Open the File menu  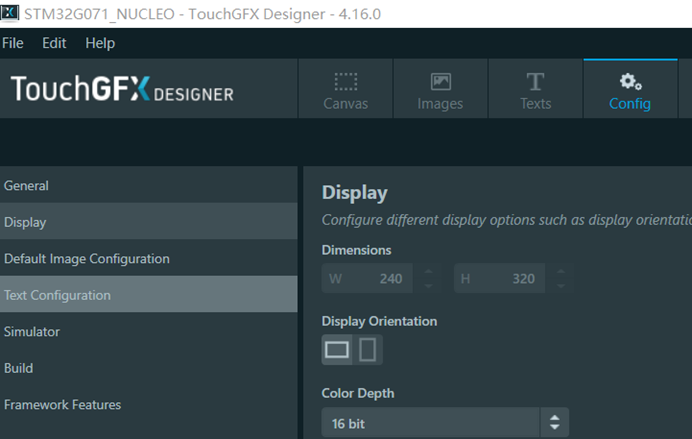point(13,43)
